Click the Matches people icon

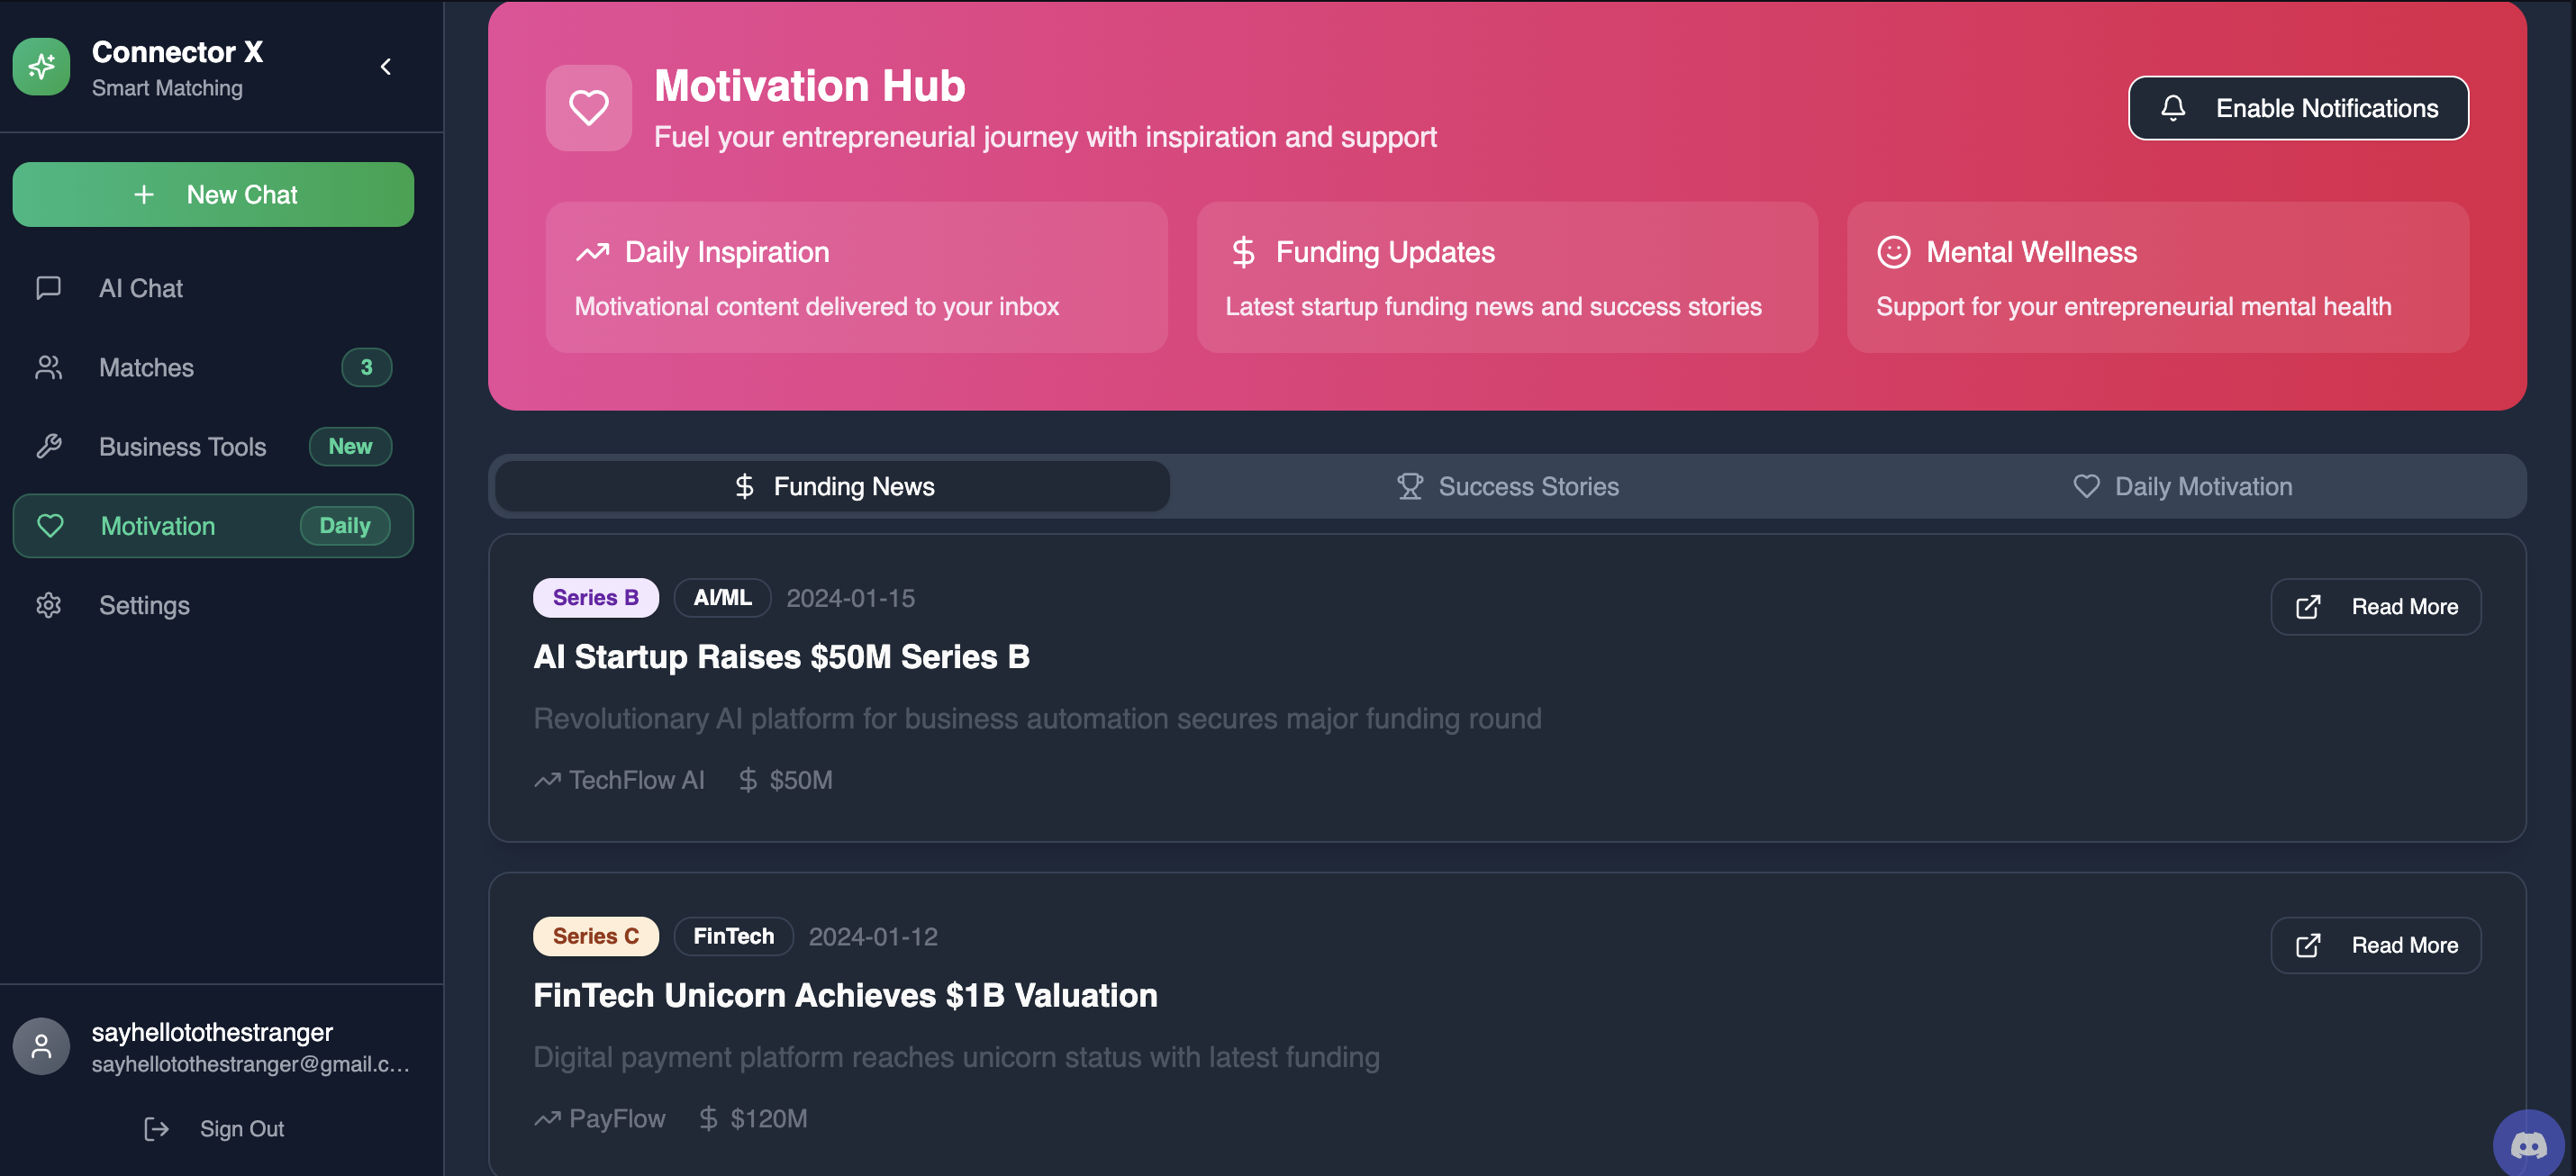[x=48, y=367]
